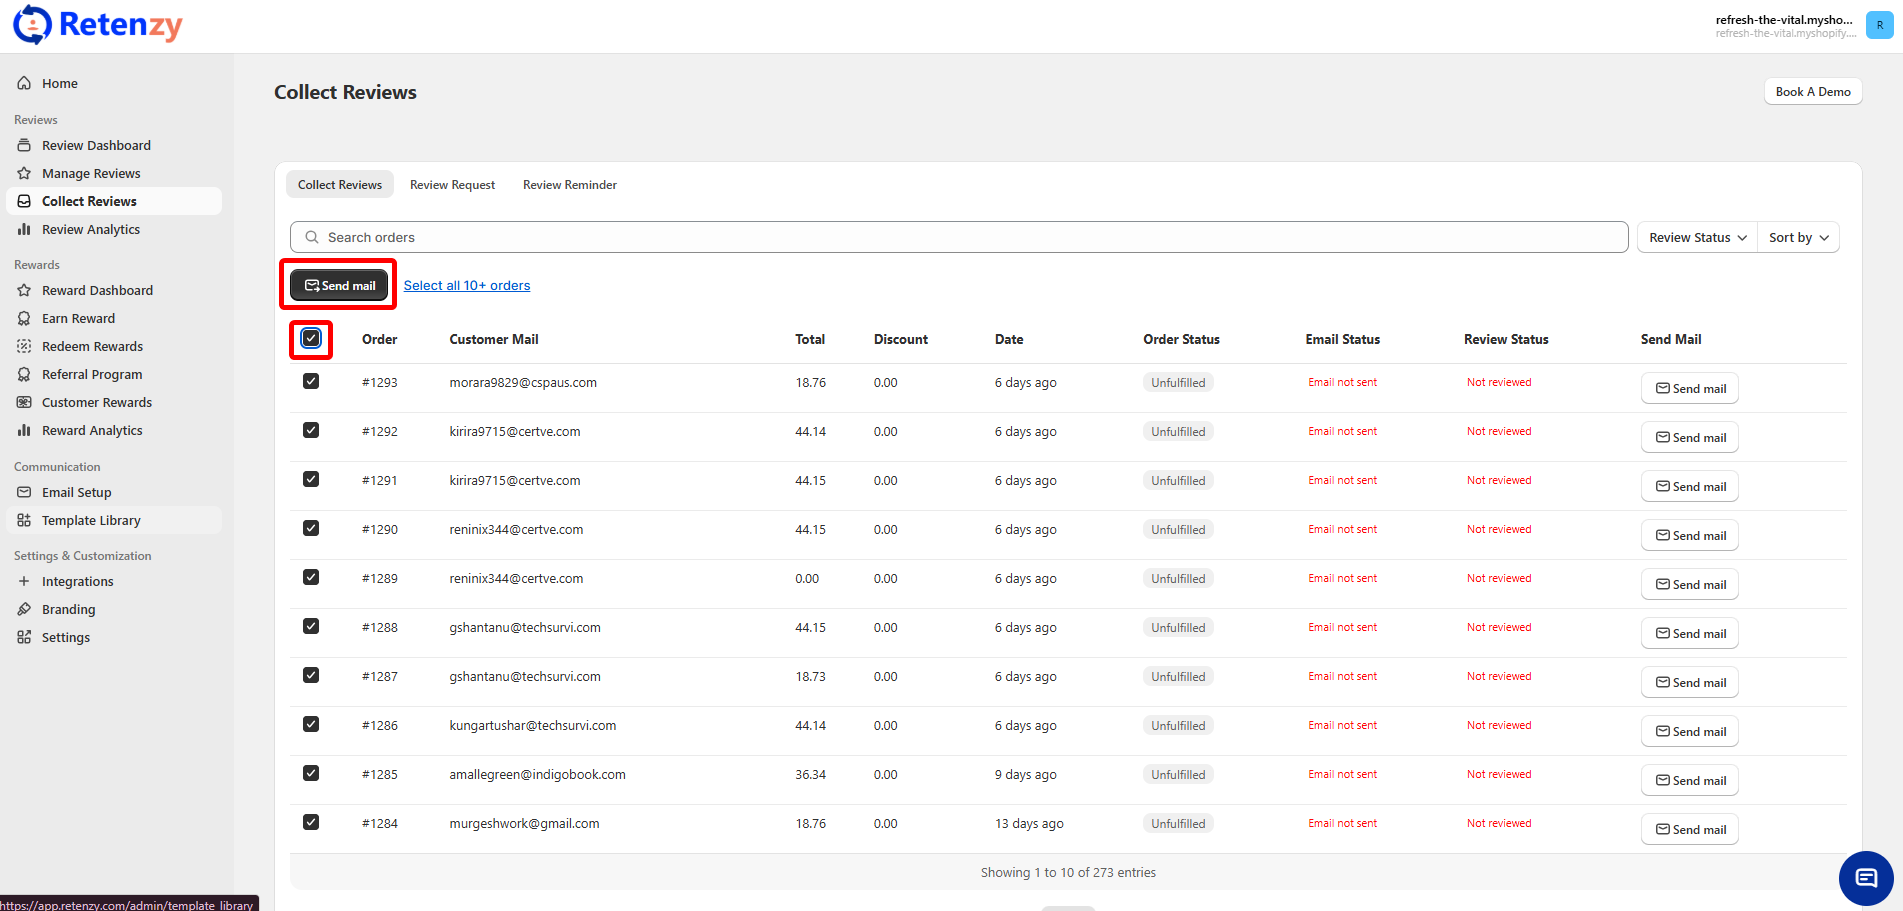Click the Select all 10+ orders link

click(x=467, y=286)
